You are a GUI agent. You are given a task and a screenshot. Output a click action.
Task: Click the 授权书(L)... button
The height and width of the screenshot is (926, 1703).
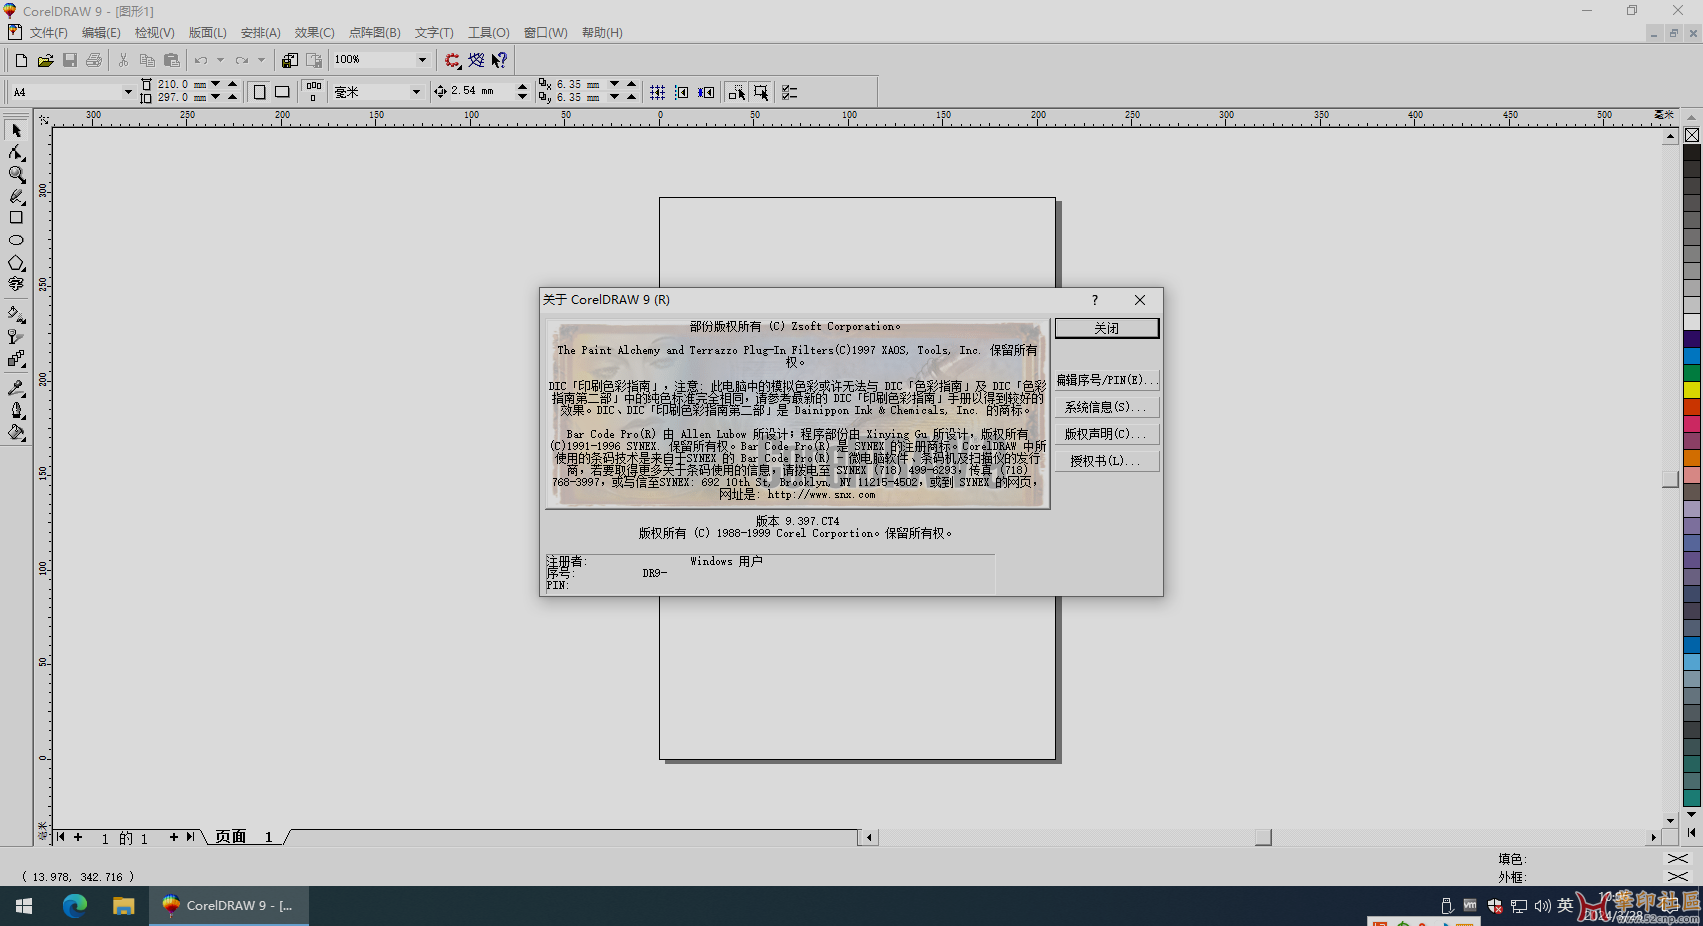coord(1107,461)
